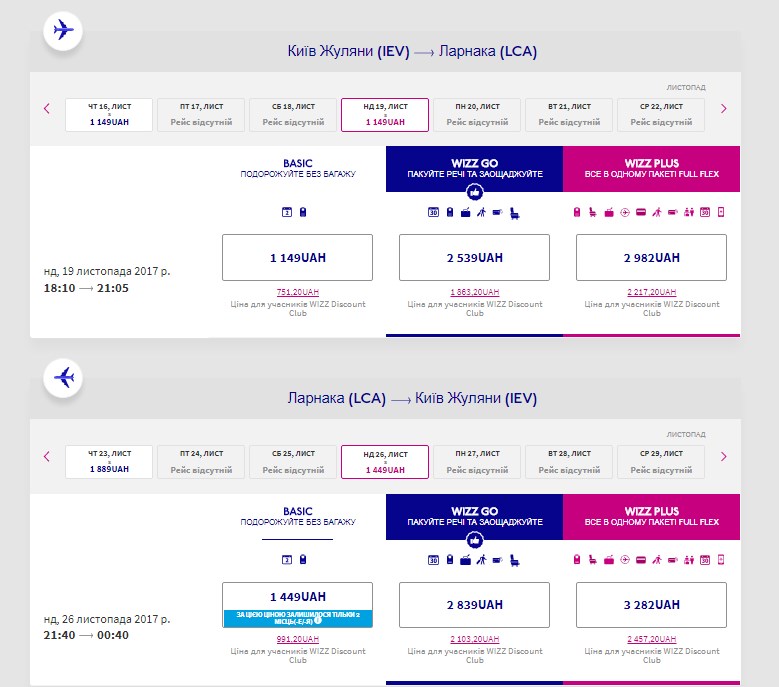Select Нд 26 лист return date tab

click(385, 462)
